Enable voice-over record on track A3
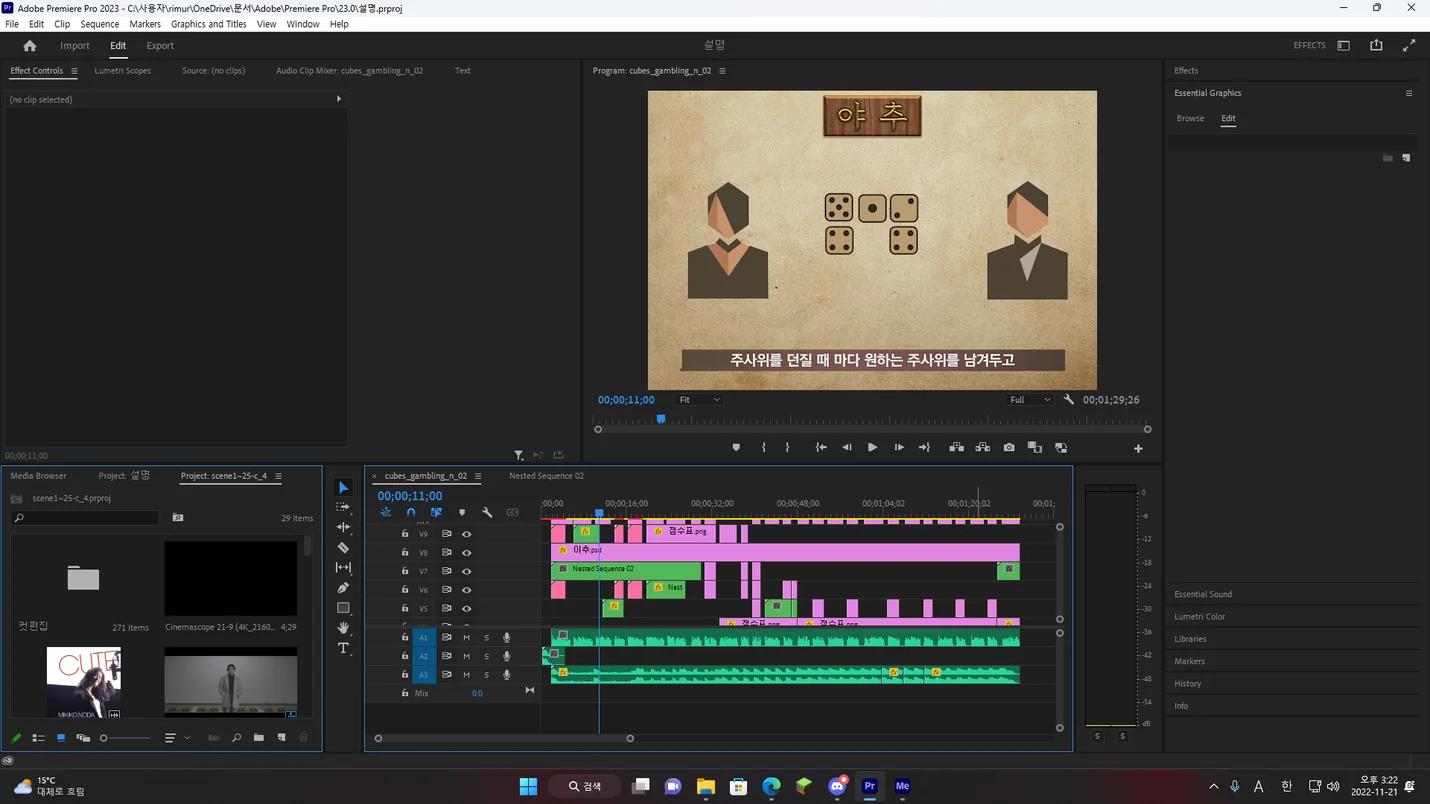The image size is (1430, 804). pos(507,675)
